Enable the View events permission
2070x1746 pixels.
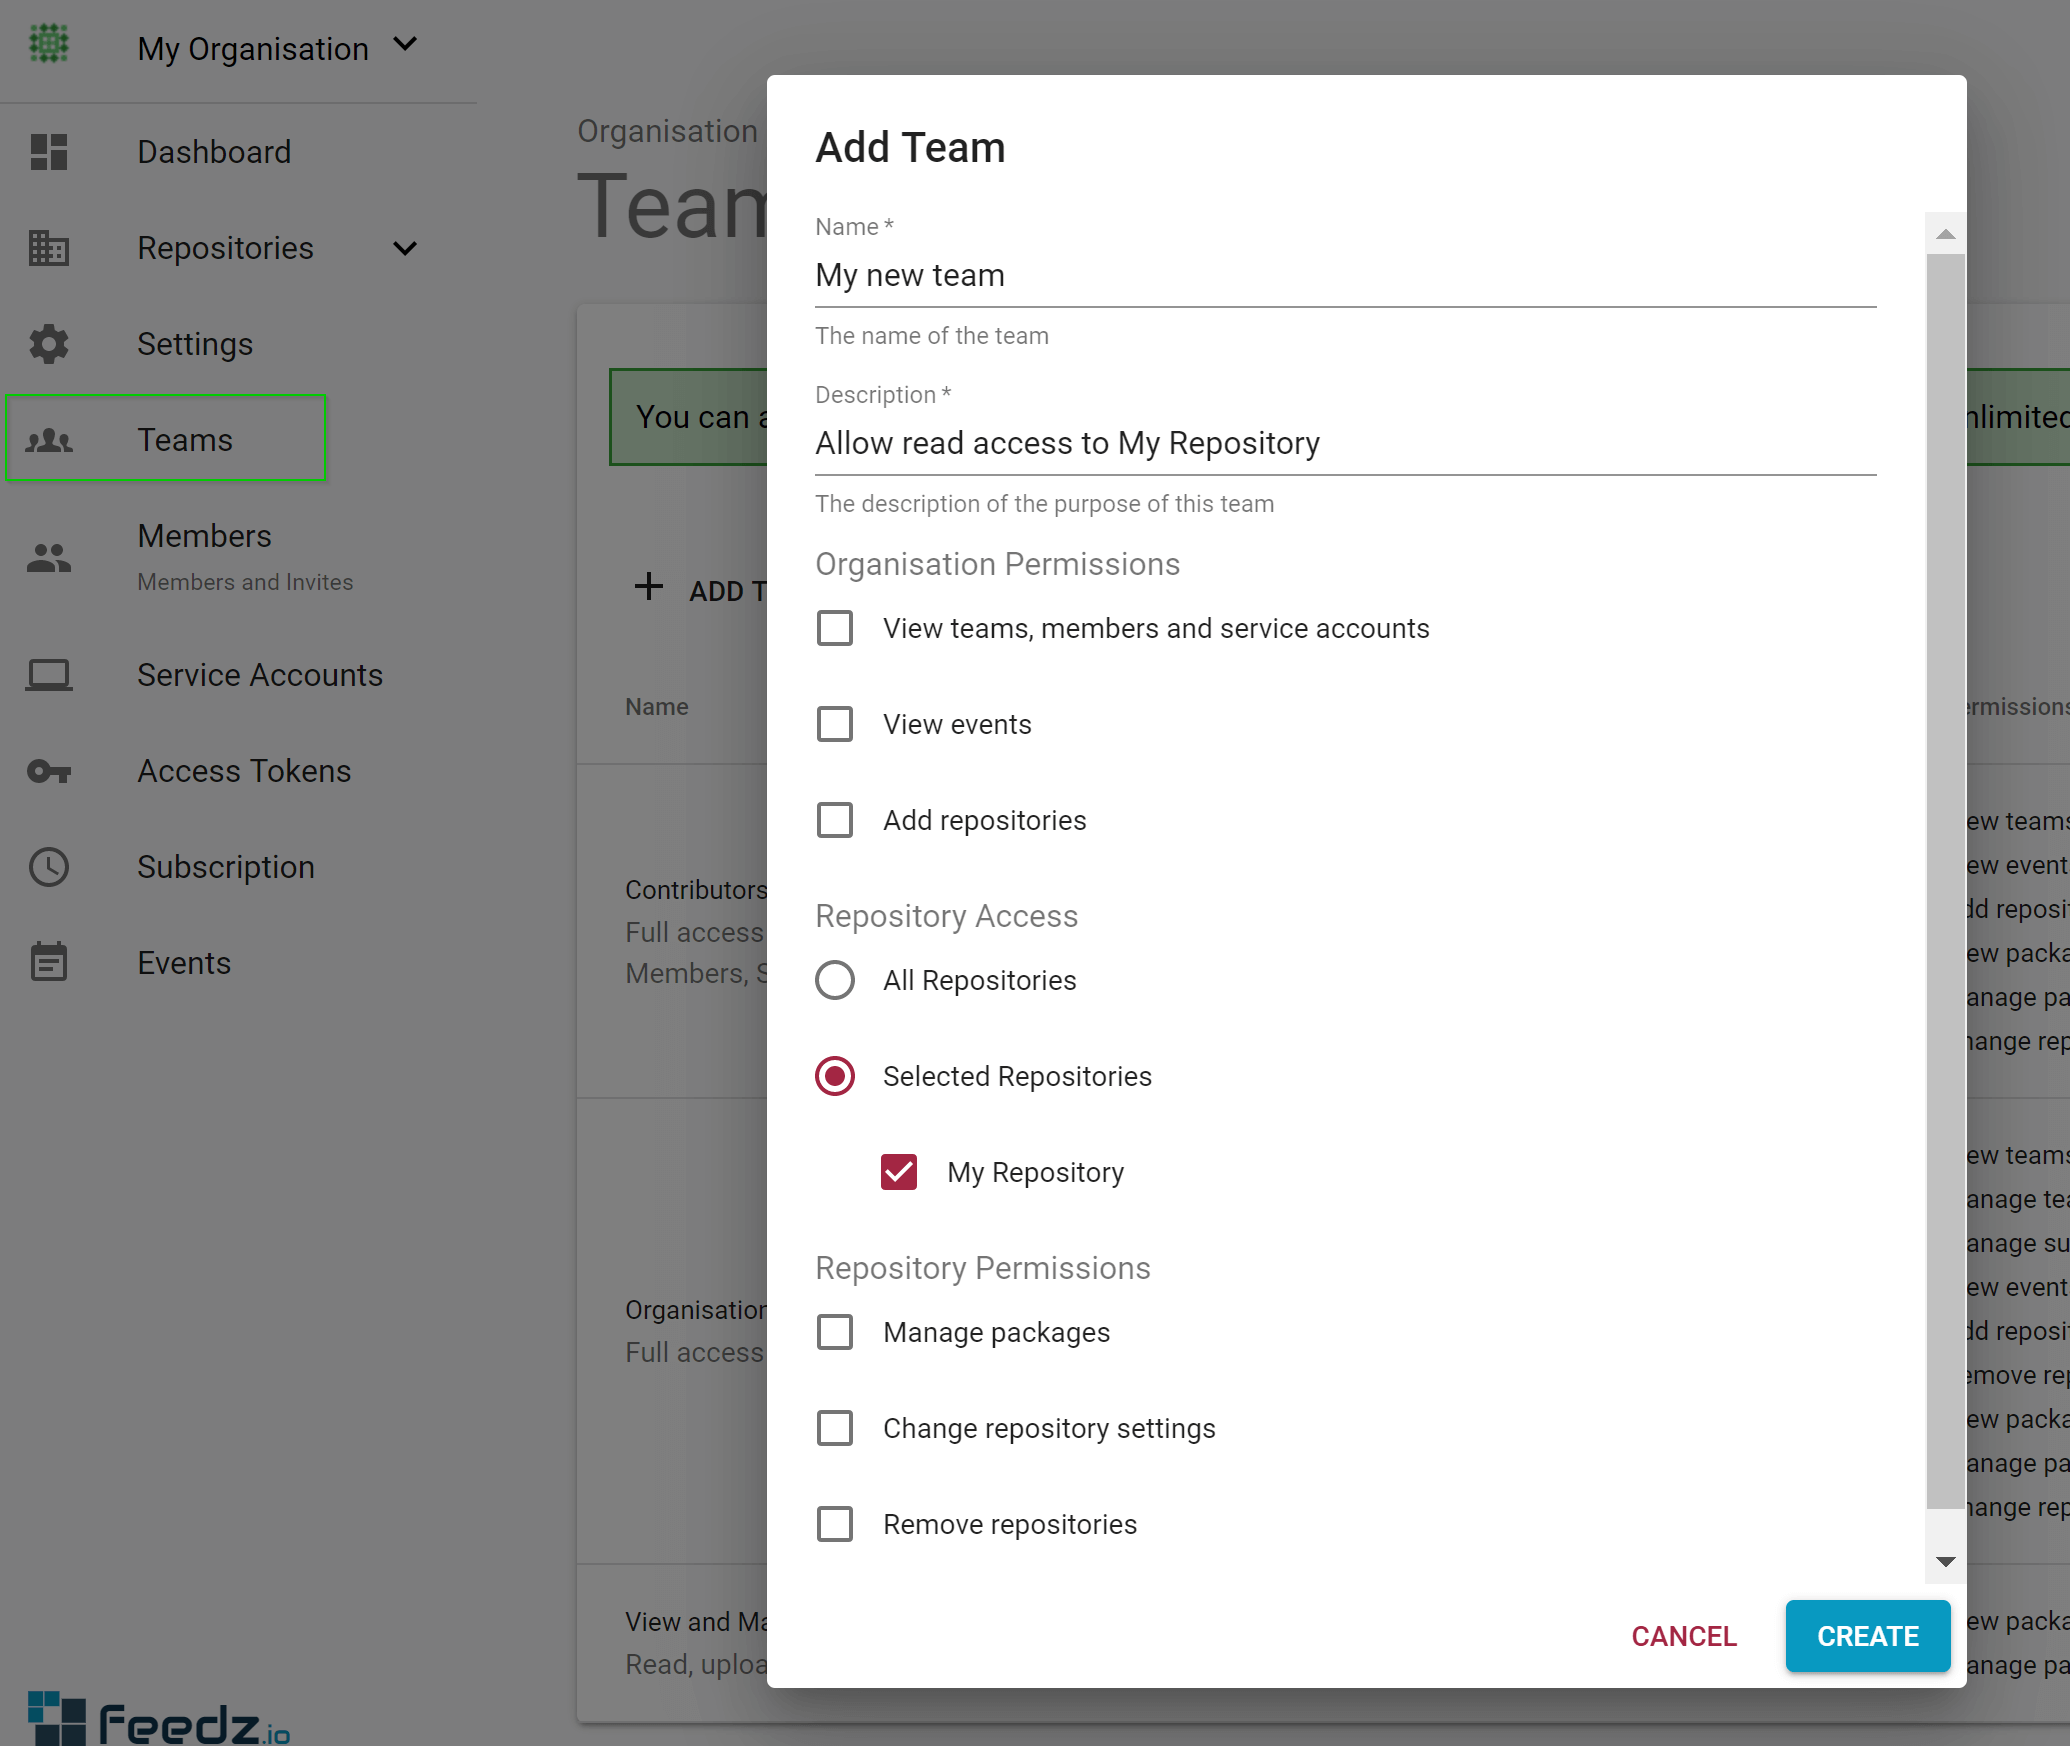click(835, 724)
